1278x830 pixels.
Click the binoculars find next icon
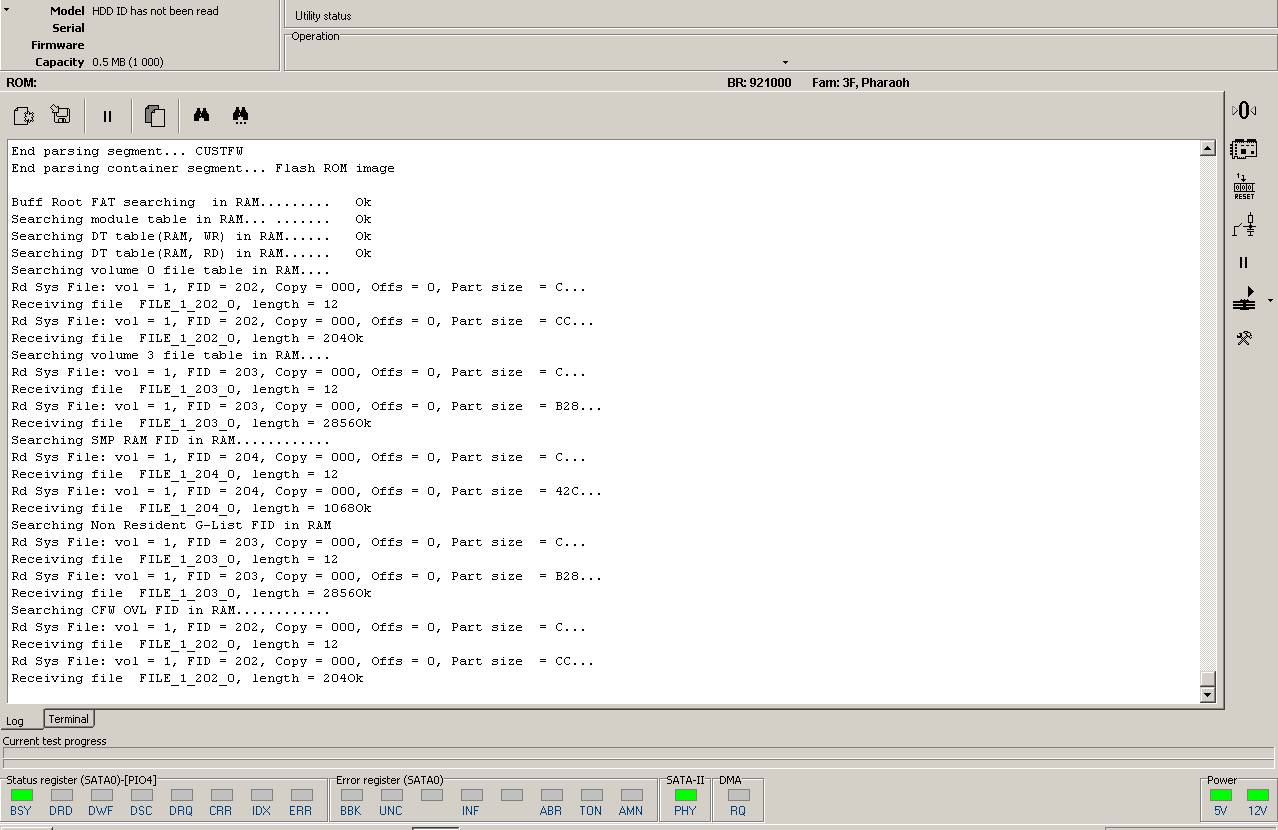point(240,116)
